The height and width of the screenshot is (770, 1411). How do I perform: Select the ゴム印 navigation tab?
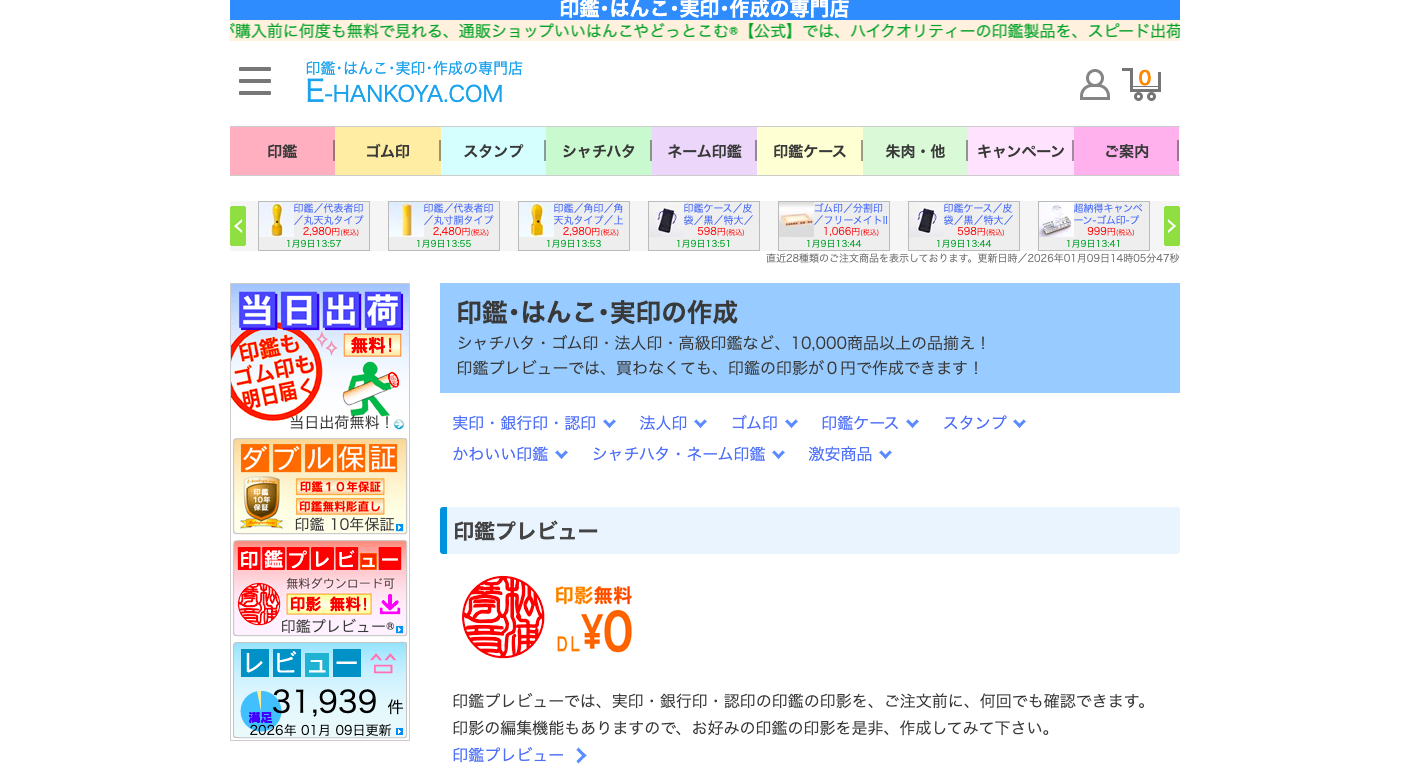pos(387,151)
